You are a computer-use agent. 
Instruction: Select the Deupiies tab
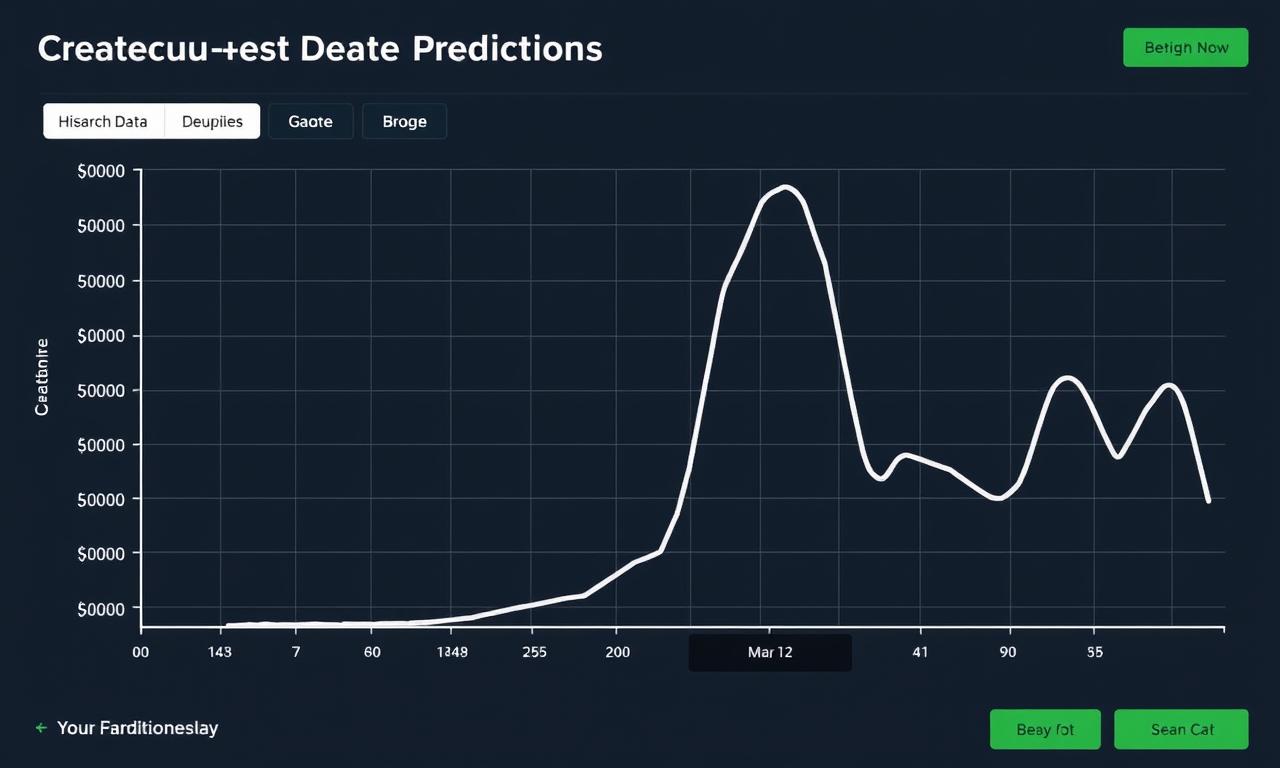(x=212, y=121)
